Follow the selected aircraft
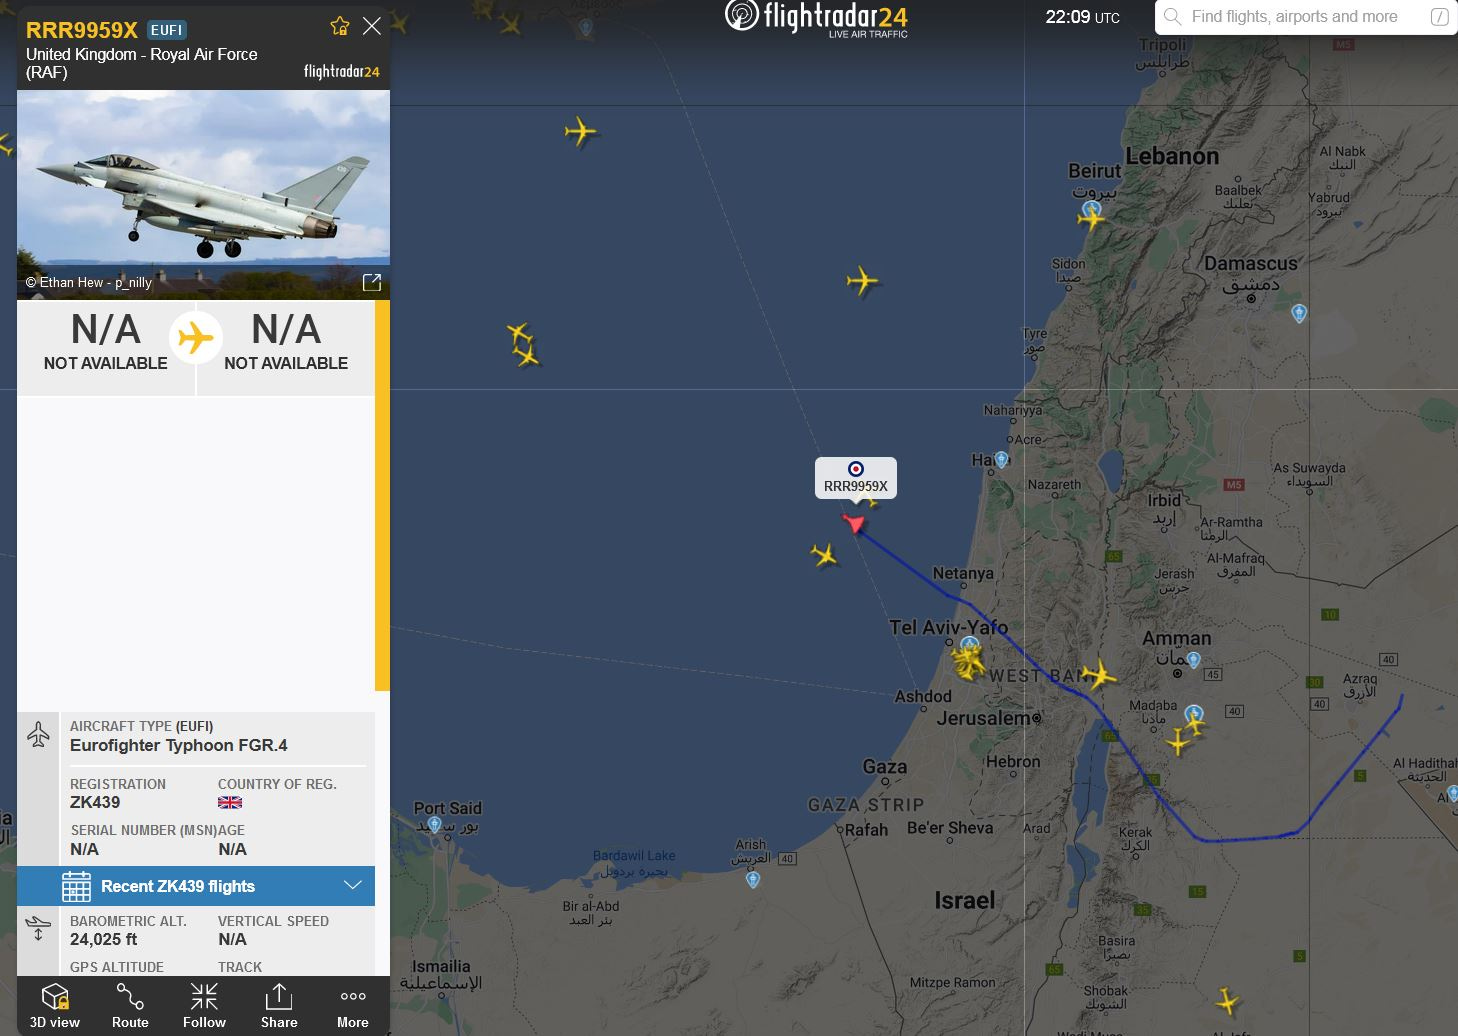Image resolution: width=1458 pixels, height=1036 pixels. (x=204, y=1006)
